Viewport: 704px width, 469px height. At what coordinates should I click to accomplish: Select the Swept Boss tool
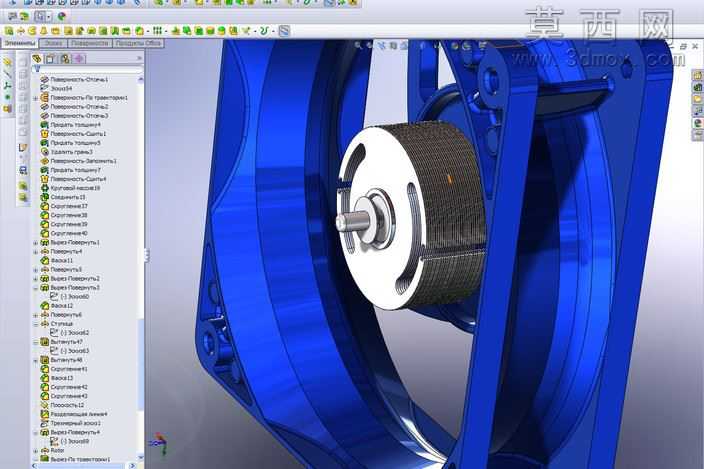[x=32, y=31]
